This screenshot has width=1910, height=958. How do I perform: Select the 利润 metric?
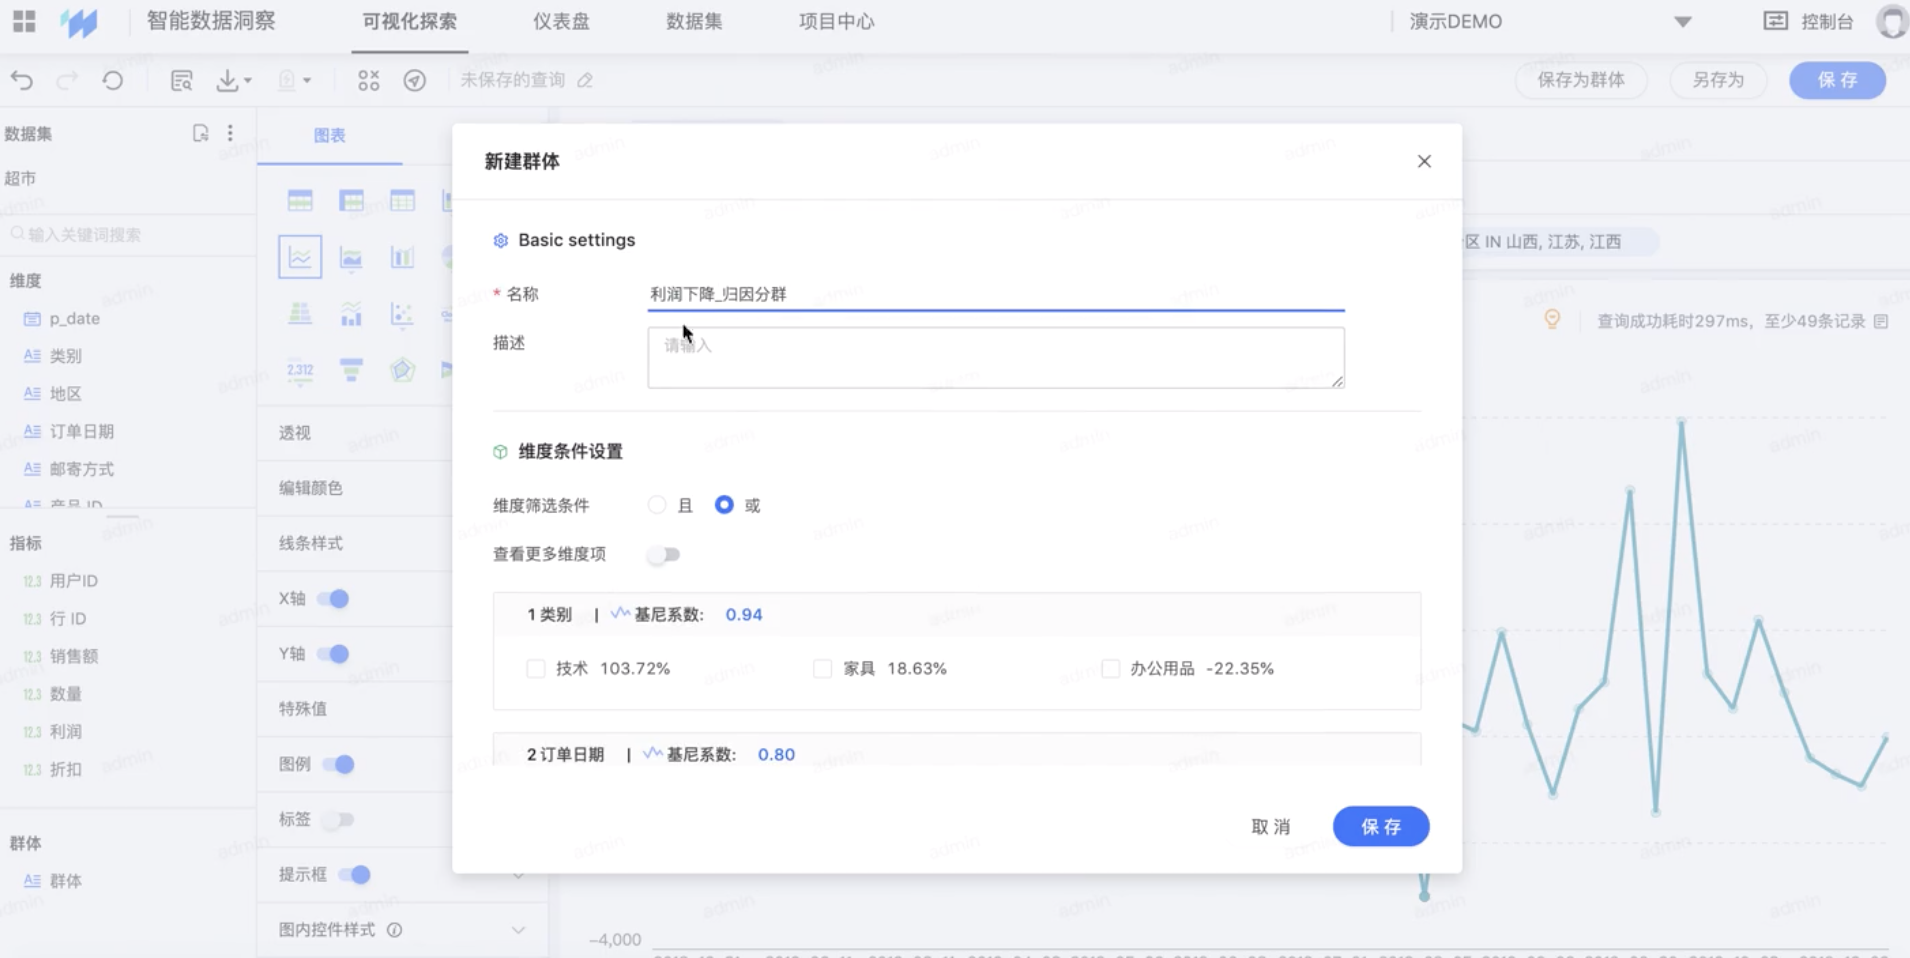(x=66, y=732)
